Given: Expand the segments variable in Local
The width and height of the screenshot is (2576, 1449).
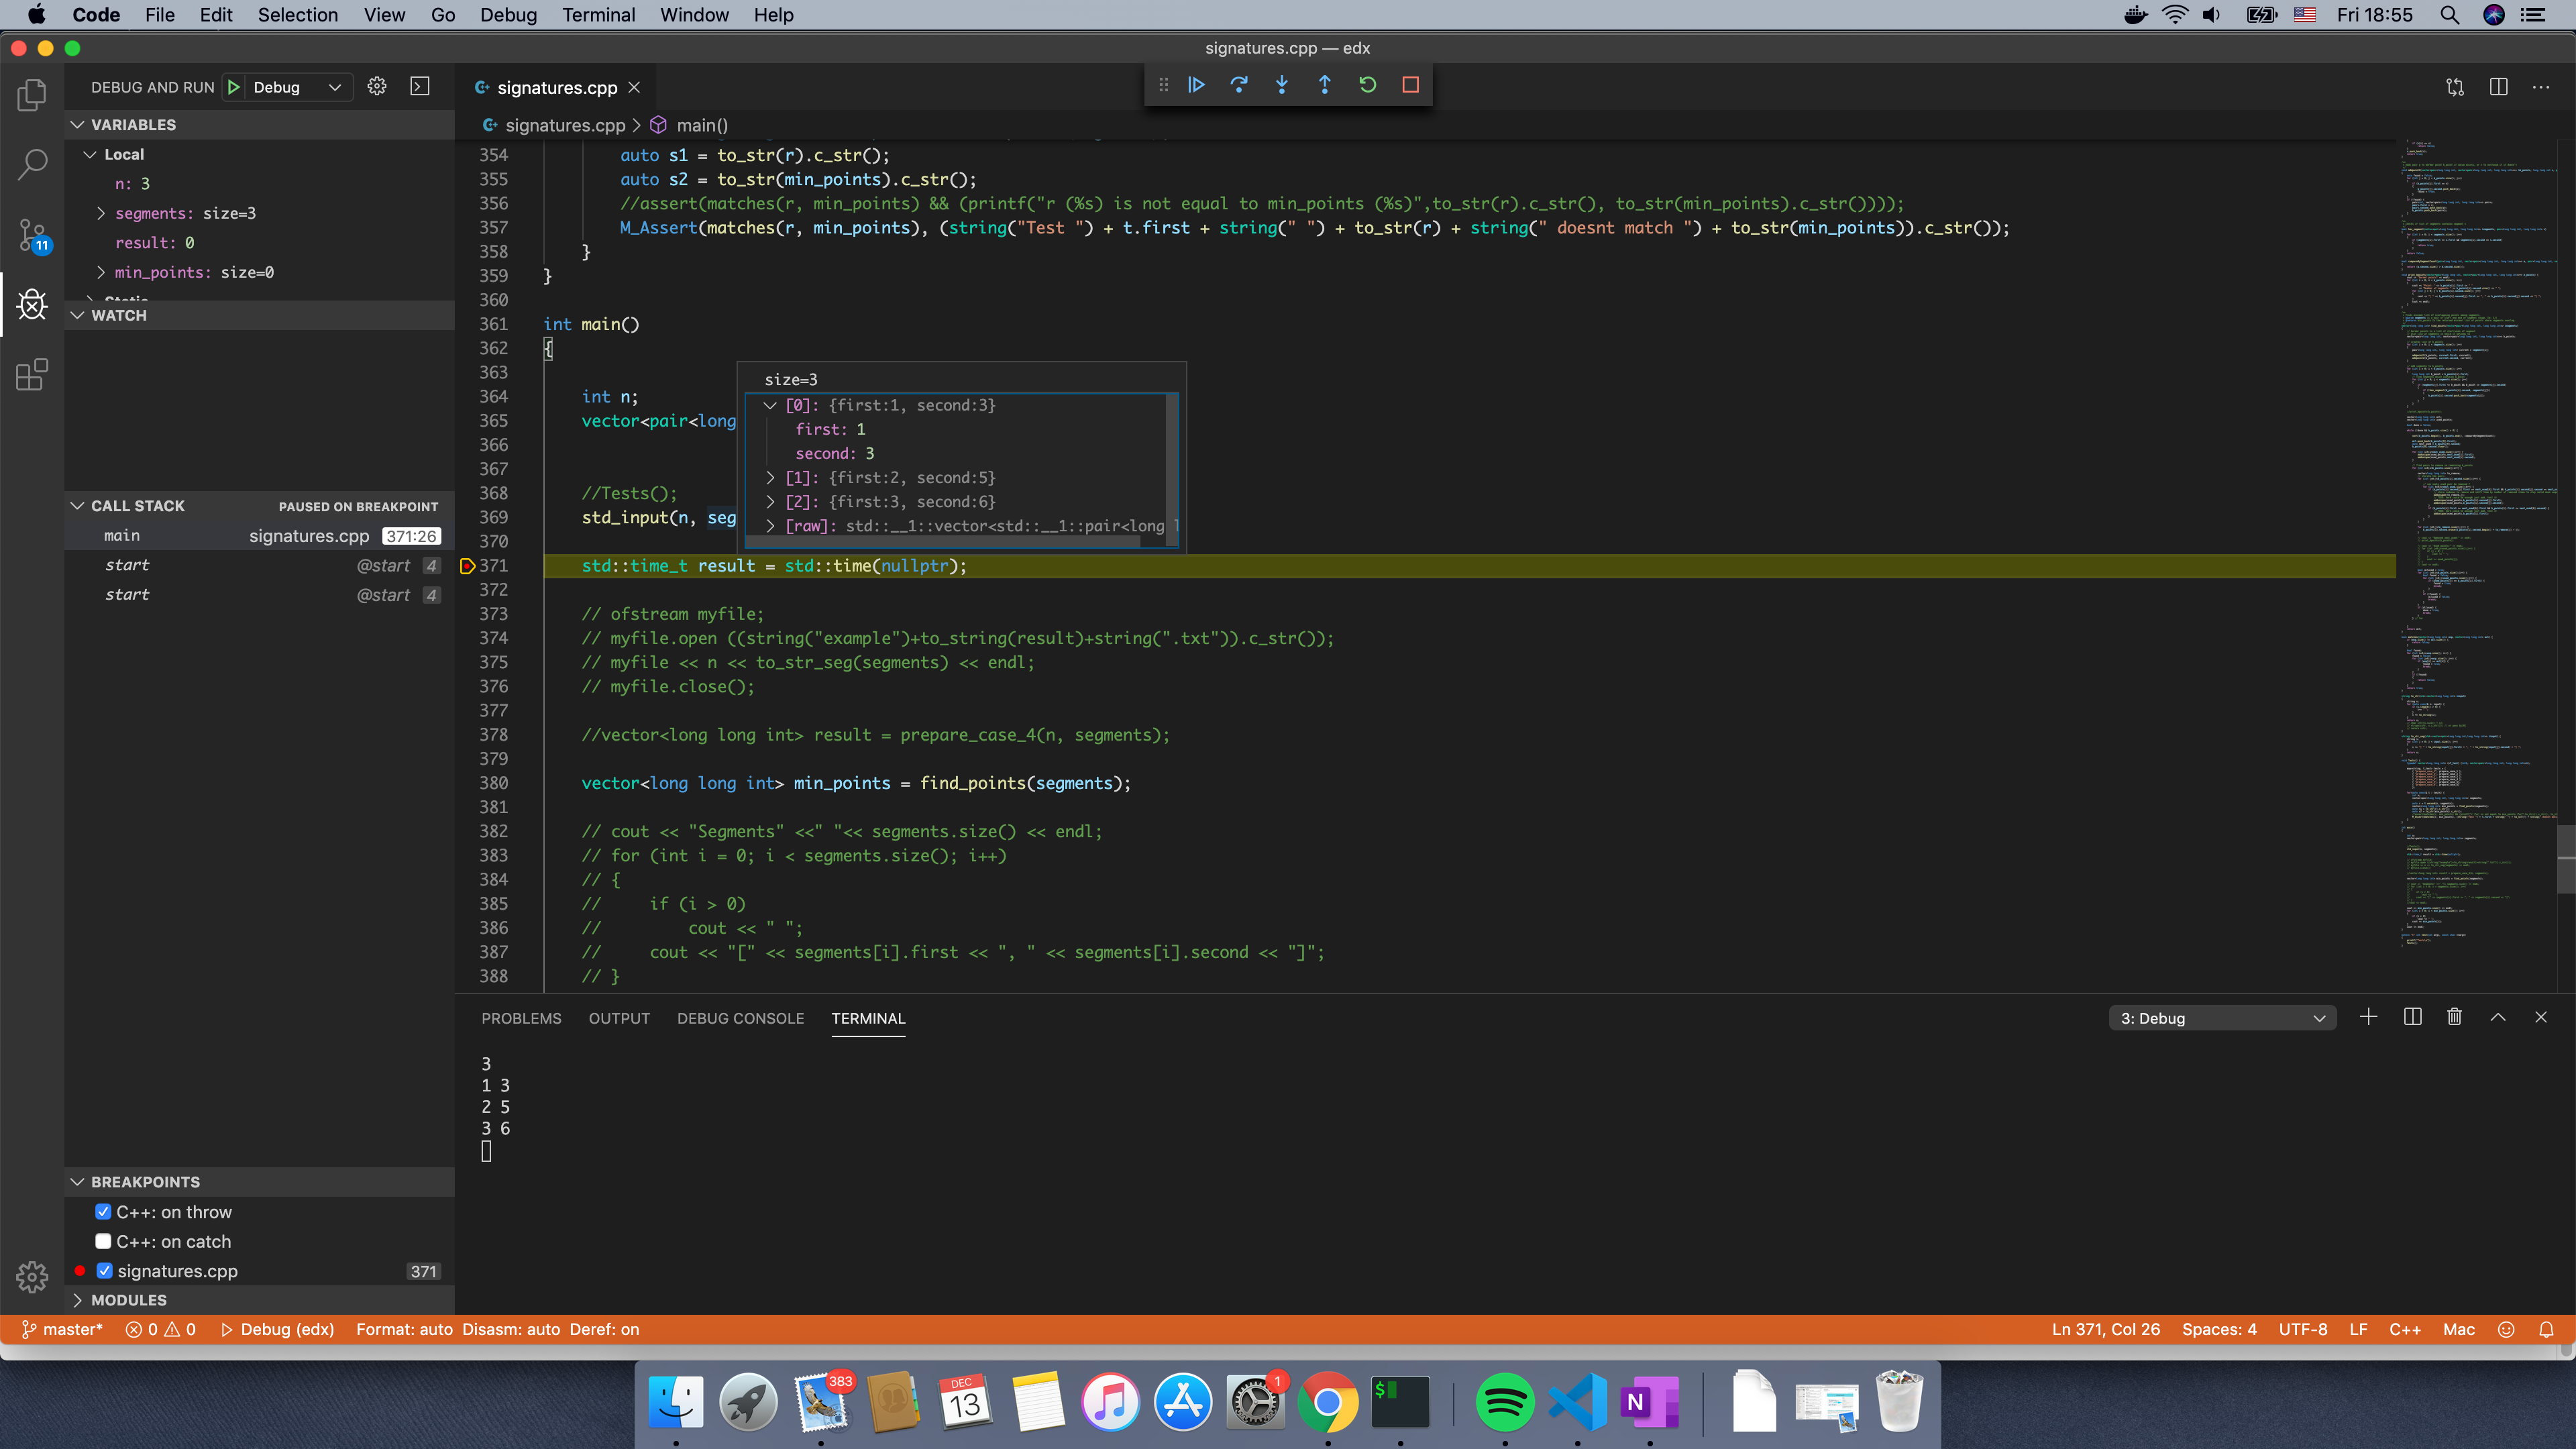Looking at the screenshot, I should pyautogui.click(x=101, y=213).
